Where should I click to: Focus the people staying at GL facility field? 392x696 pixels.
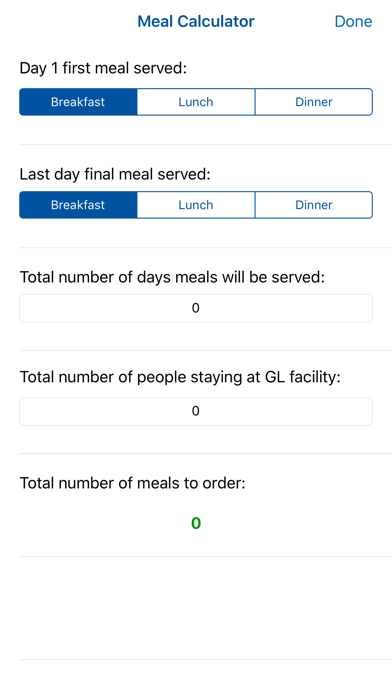pyautogui.click(x=196, y=411)
